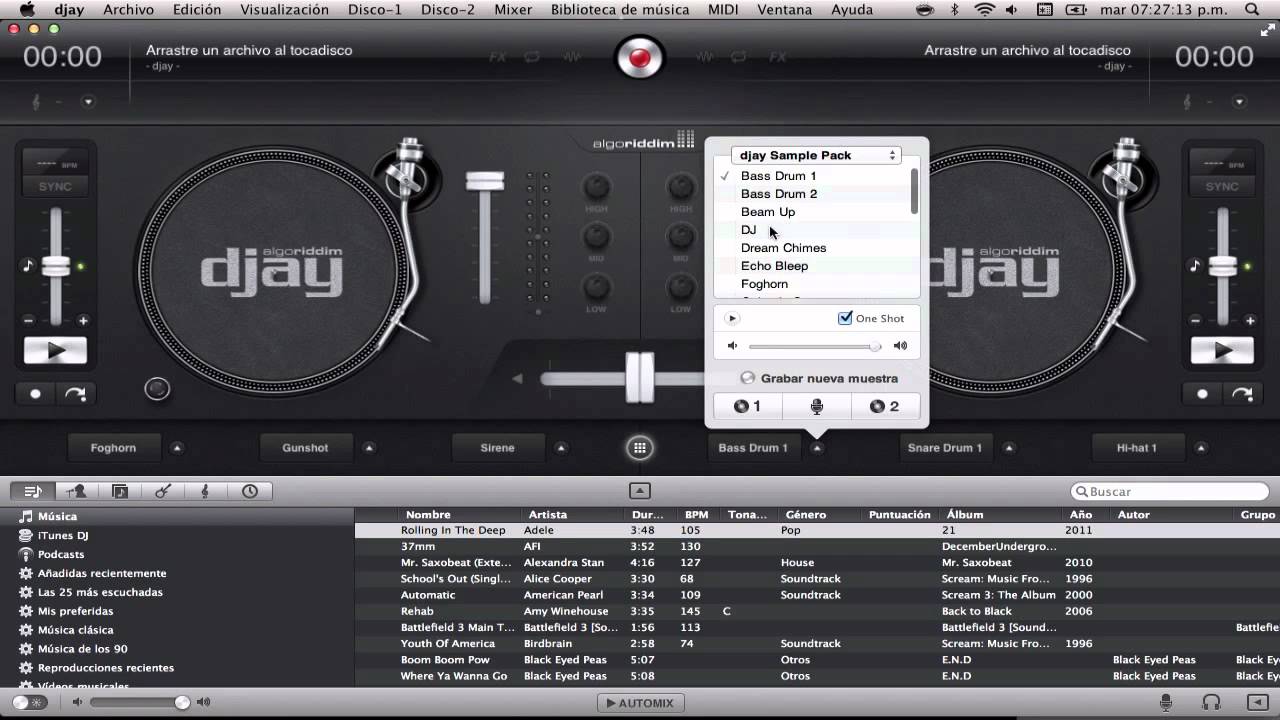The image size is (1280, 720).
Task: Toggle key lock note icon on left deck
Action: (x=28, y=266)
